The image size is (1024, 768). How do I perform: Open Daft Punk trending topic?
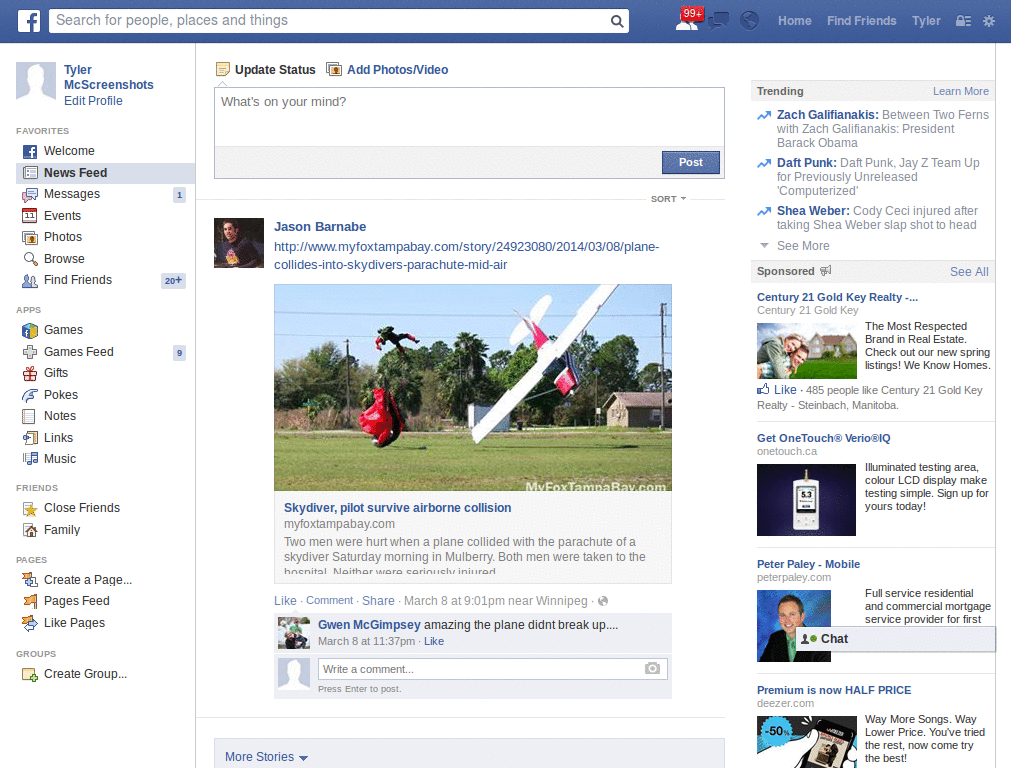807,163
